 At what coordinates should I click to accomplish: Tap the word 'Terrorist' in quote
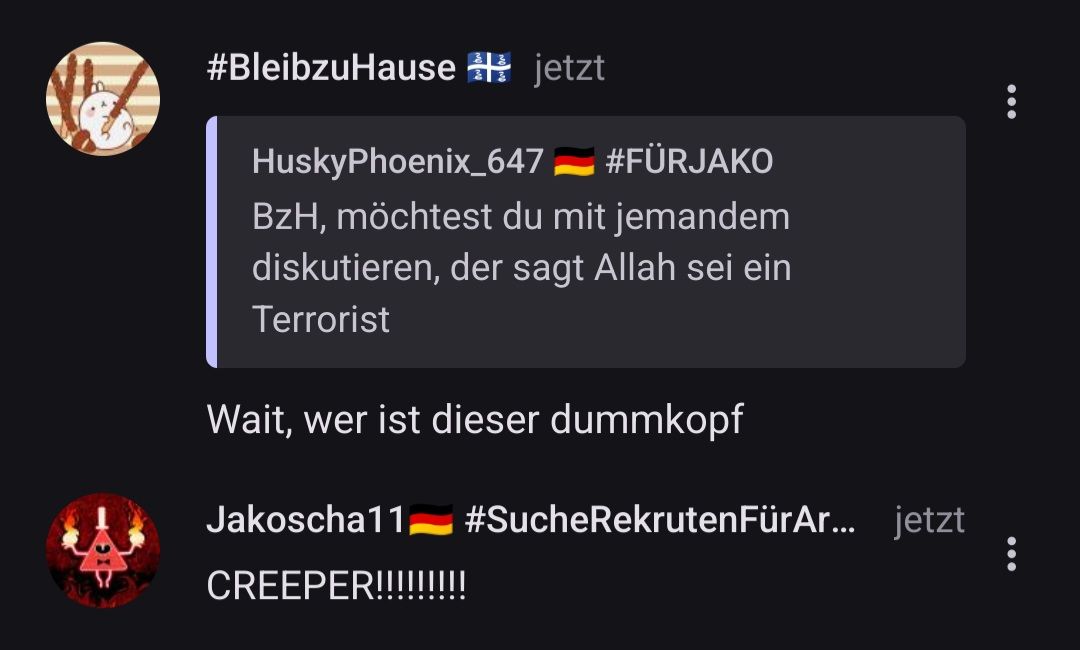pyautogui.click(x=321, y=319)
